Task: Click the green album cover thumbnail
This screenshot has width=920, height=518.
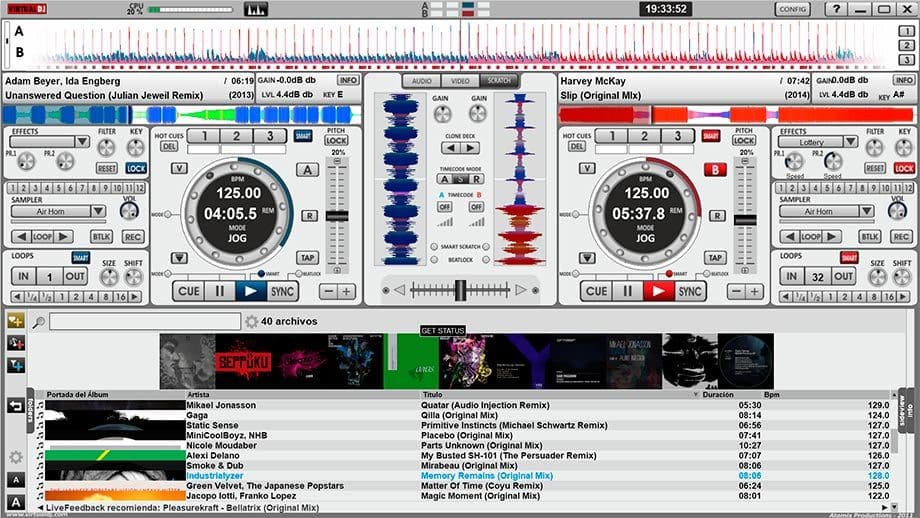Action: [411, 361]
